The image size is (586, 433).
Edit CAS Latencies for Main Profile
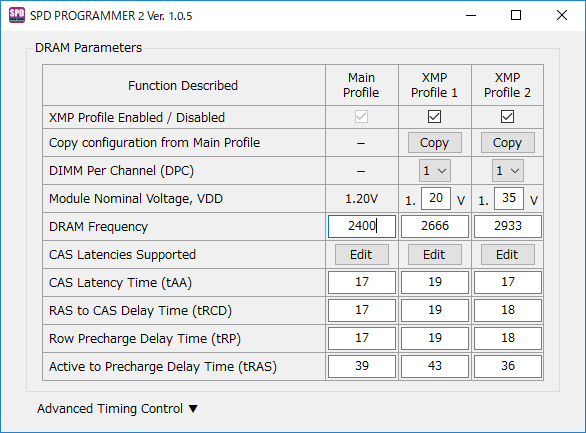(361, 254)
